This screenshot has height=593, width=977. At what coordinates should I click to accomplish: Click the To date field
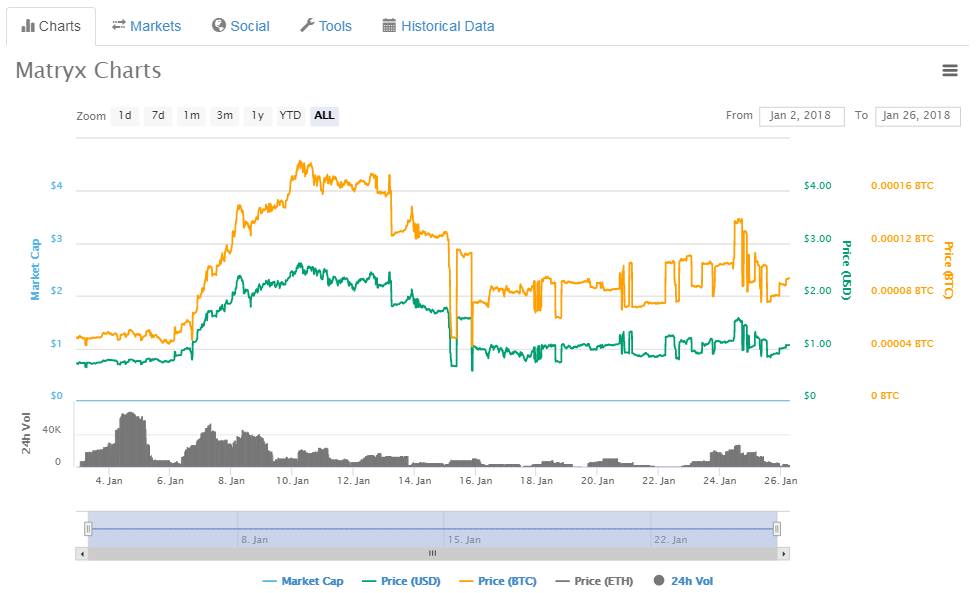917,116
